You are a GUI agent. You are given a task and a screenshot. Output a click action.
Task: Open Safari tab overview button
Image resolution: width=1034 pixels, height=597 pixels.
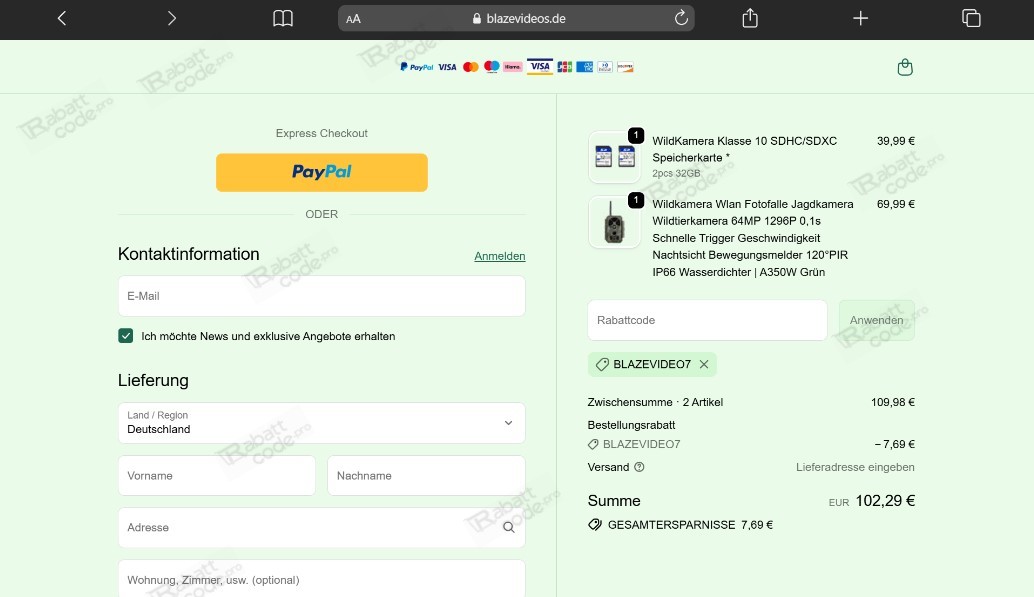click(970, 18)
